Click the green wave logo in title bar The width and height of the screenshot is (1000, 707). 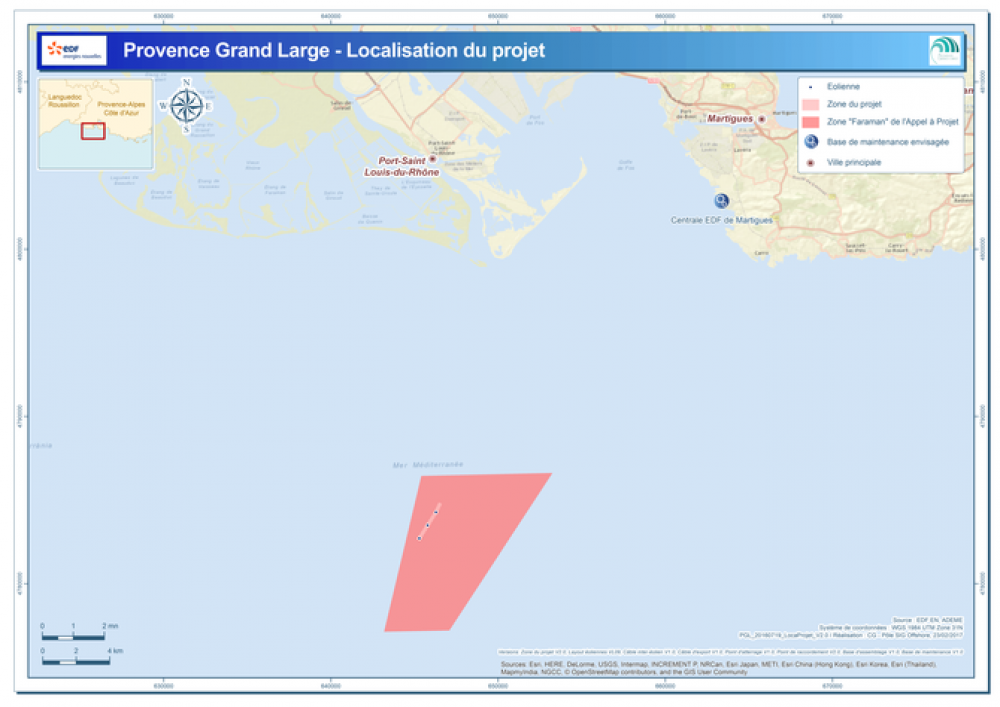(x=943, y=50)
